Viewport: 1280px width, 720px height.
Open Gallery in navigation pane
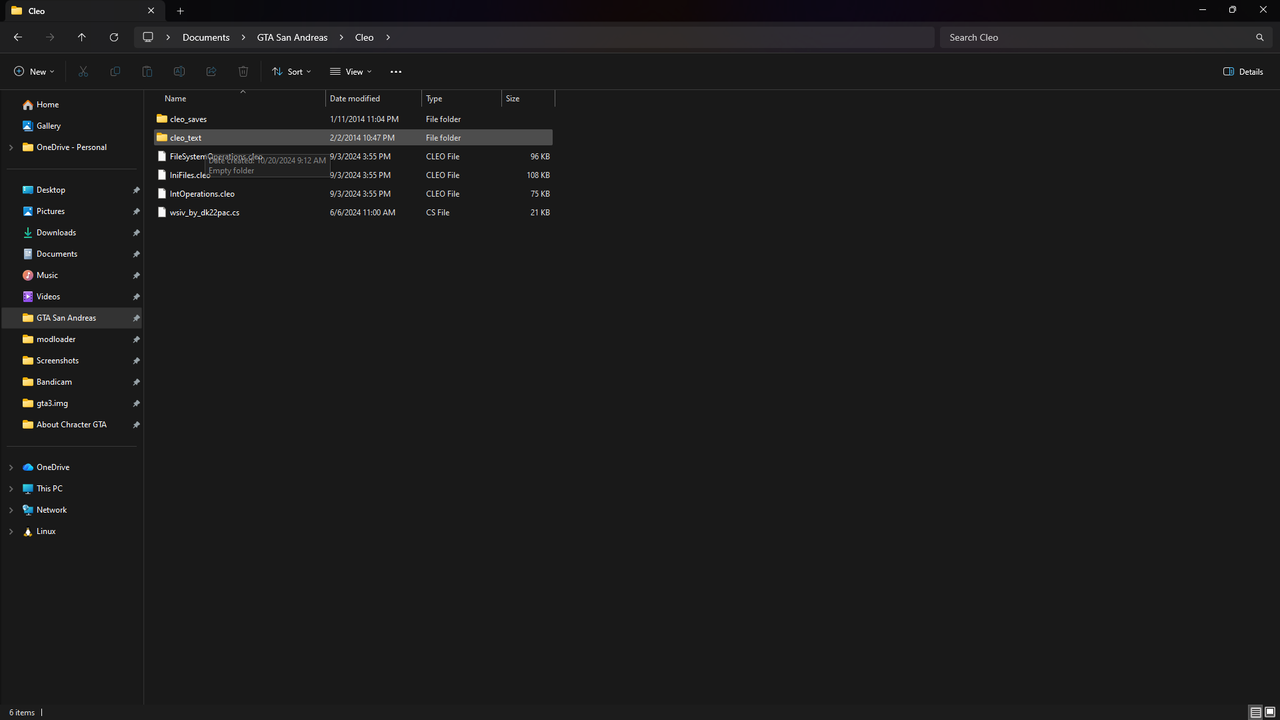[48, 126]
